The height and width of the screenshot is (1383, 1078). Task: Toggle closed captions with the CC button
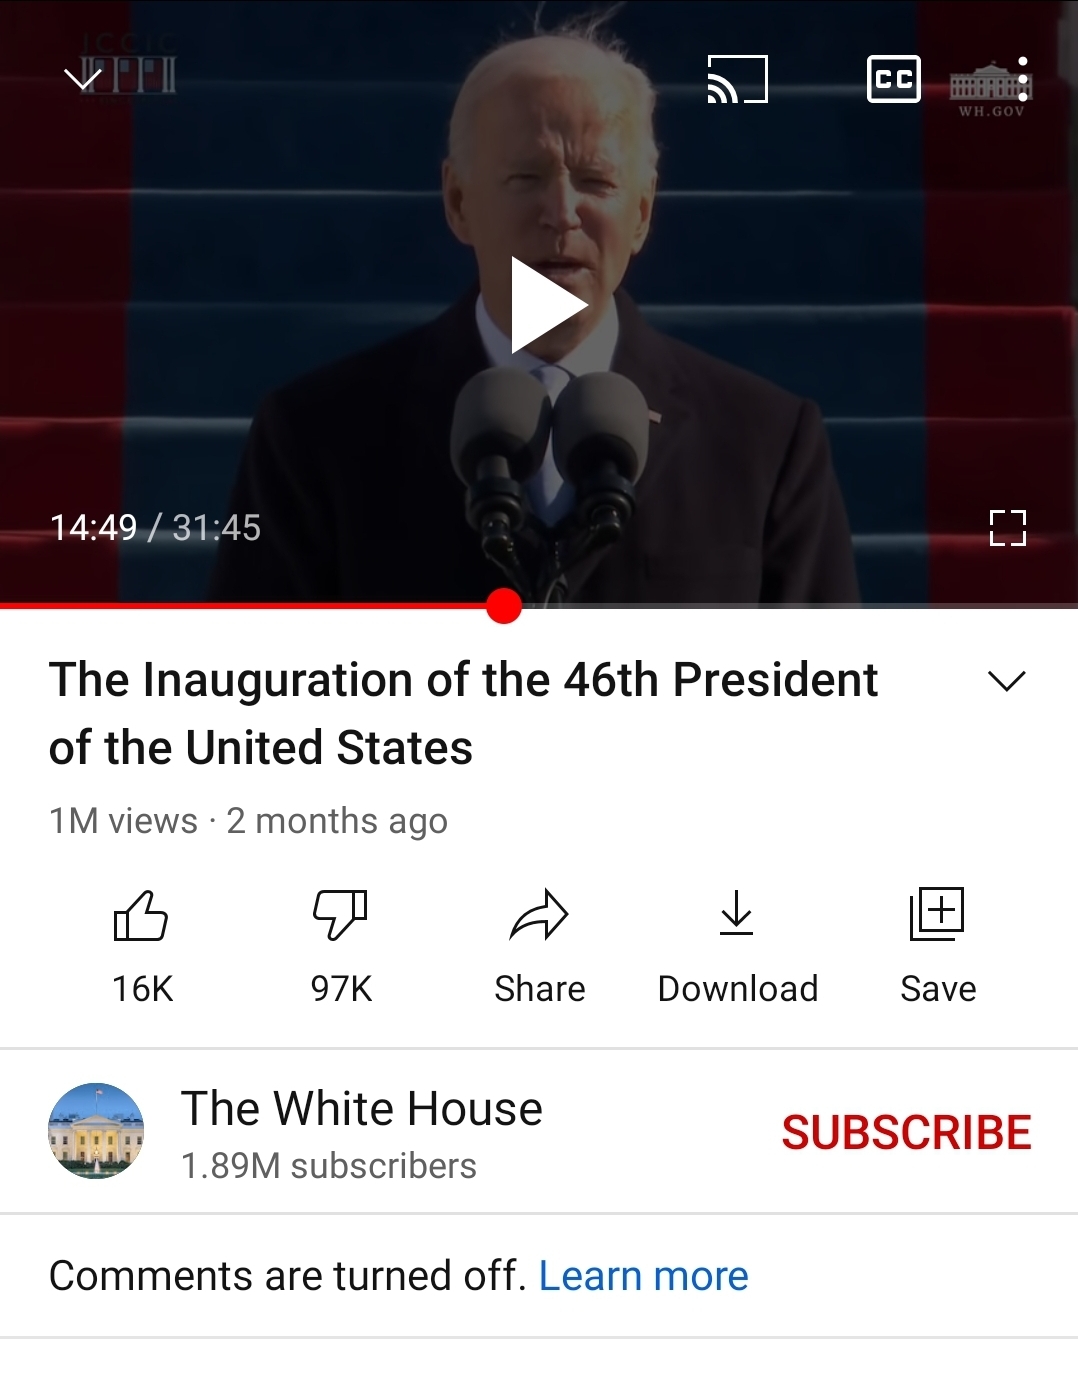coord(893,79)
